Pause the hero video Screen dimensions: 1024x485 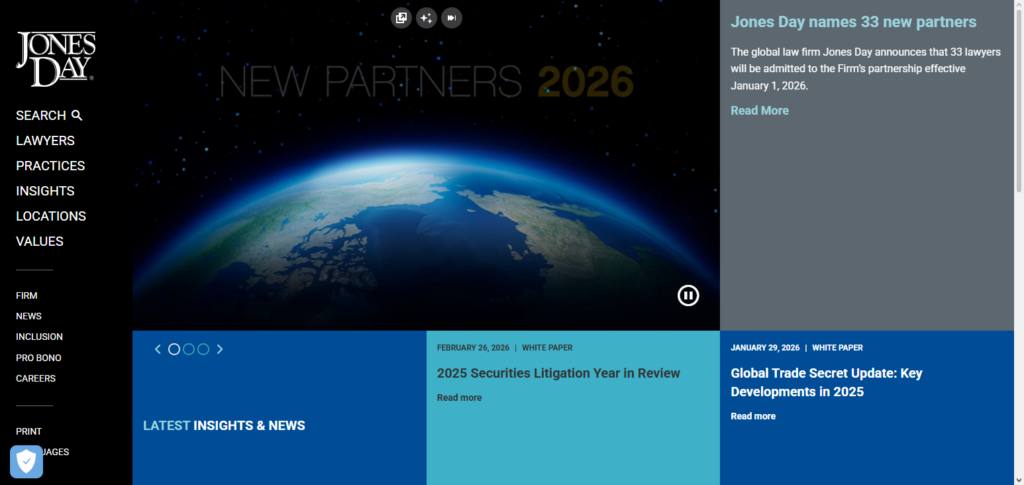(x=688, y=296)
